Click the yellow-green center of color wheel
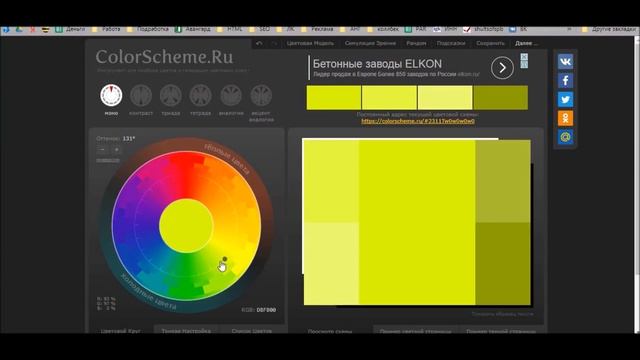 tap(186, 226)
